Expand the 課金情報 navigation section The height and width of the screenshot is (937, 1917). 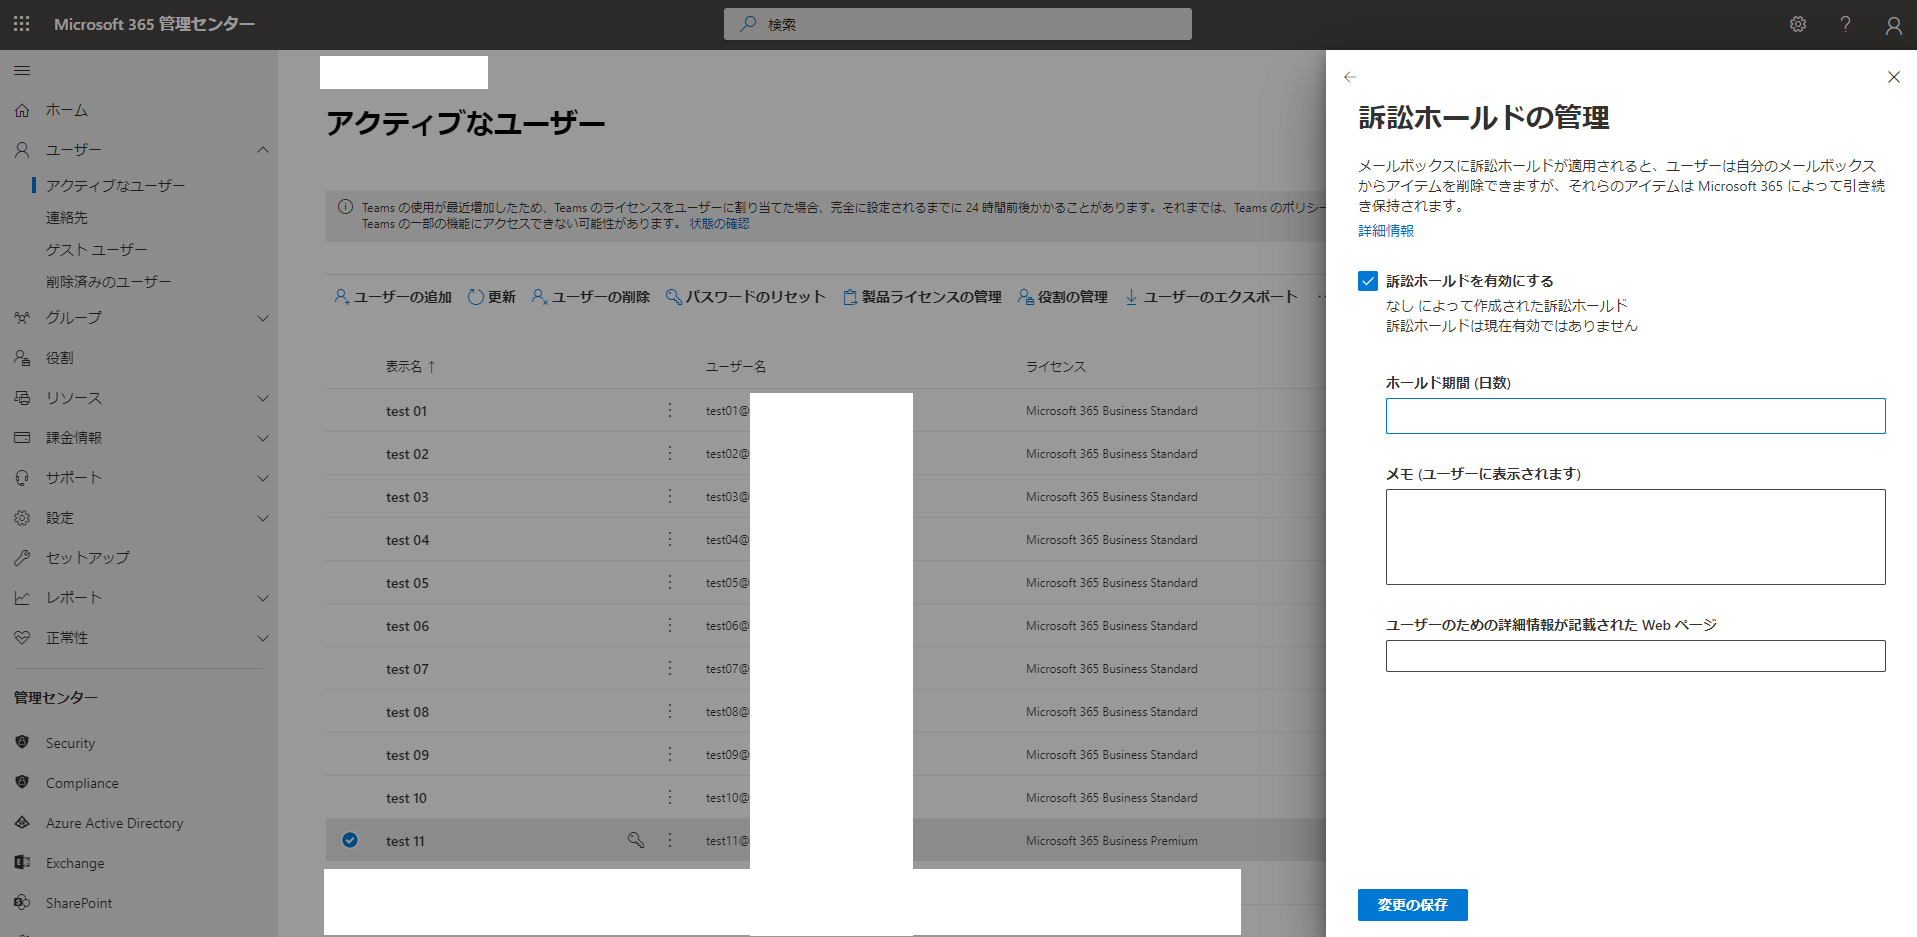pyautogui.click(x=263, y=438)
